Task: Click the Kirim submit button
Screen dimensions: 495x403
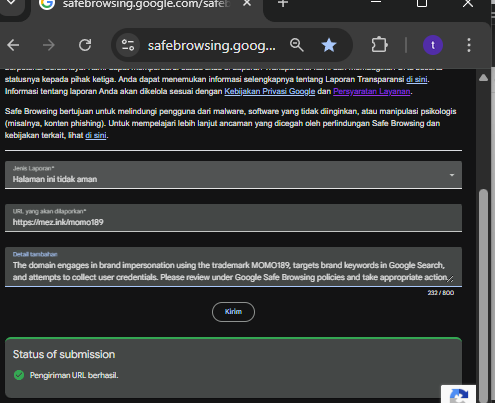Action: coord(233,312)
